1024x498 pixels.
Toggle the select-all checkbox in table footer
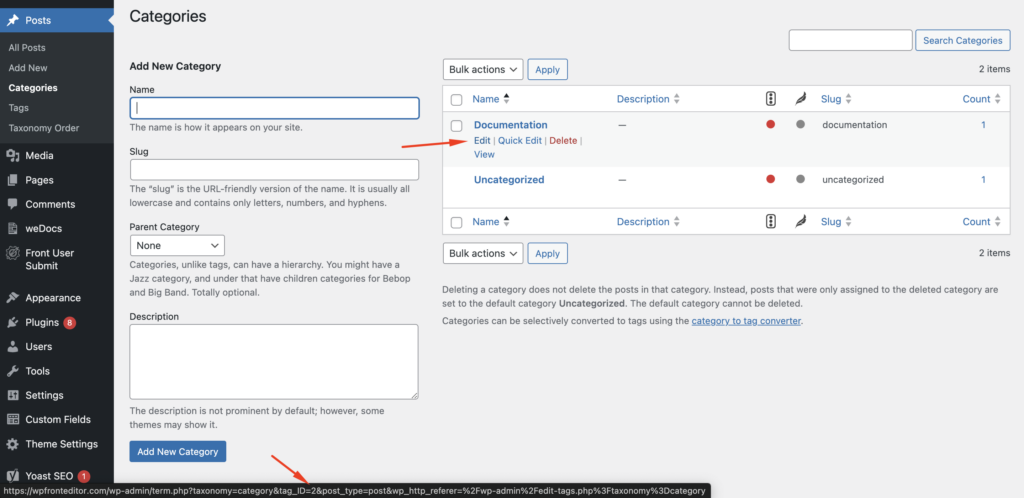457,222
